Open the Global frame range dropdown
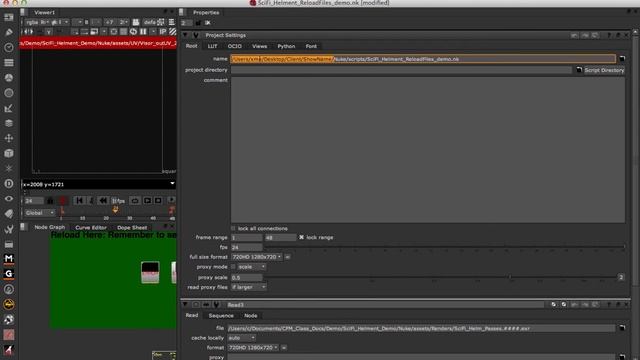 pyautogui.click(x=40, y=213)
